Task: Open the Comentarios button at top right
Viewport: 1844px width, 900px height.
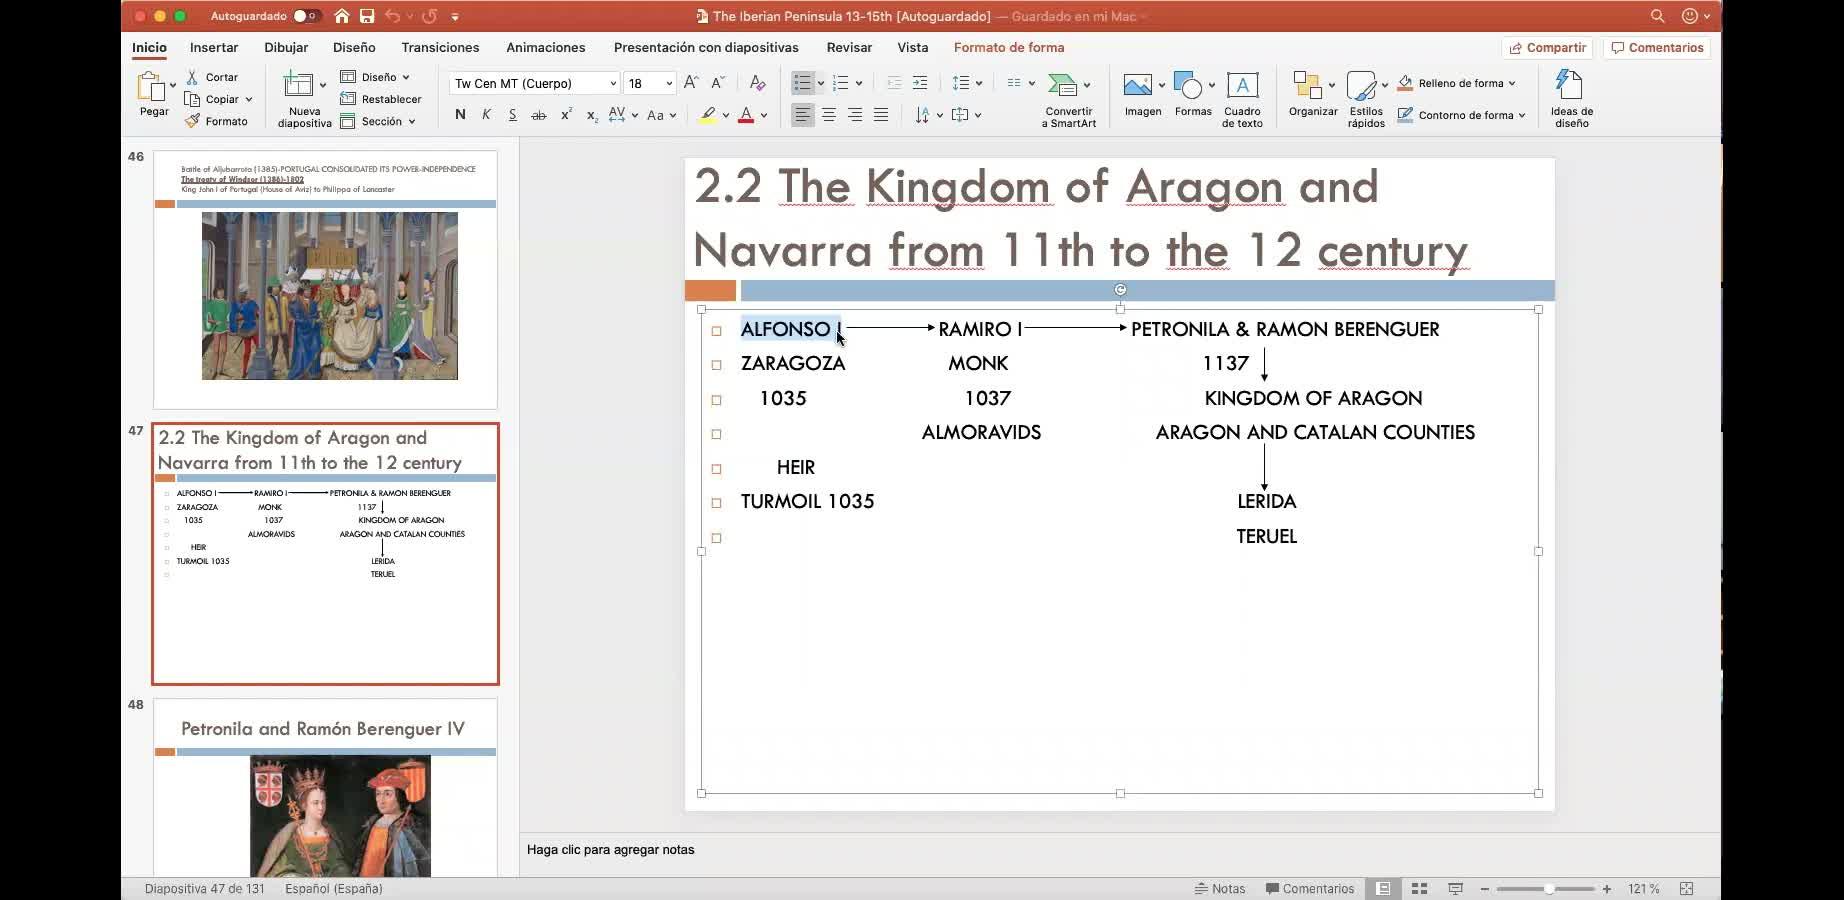Action: tap(1656, 47)
